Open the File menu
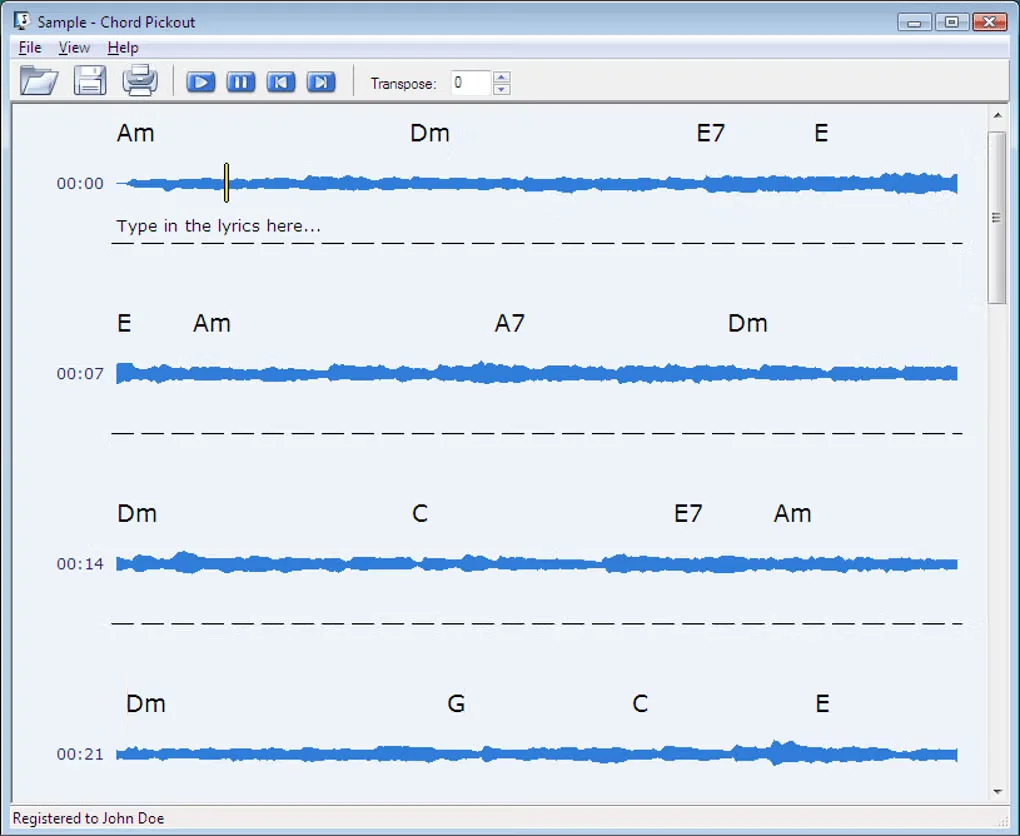This screenshot has height=836, width=1020. click(x=30, y=47)
